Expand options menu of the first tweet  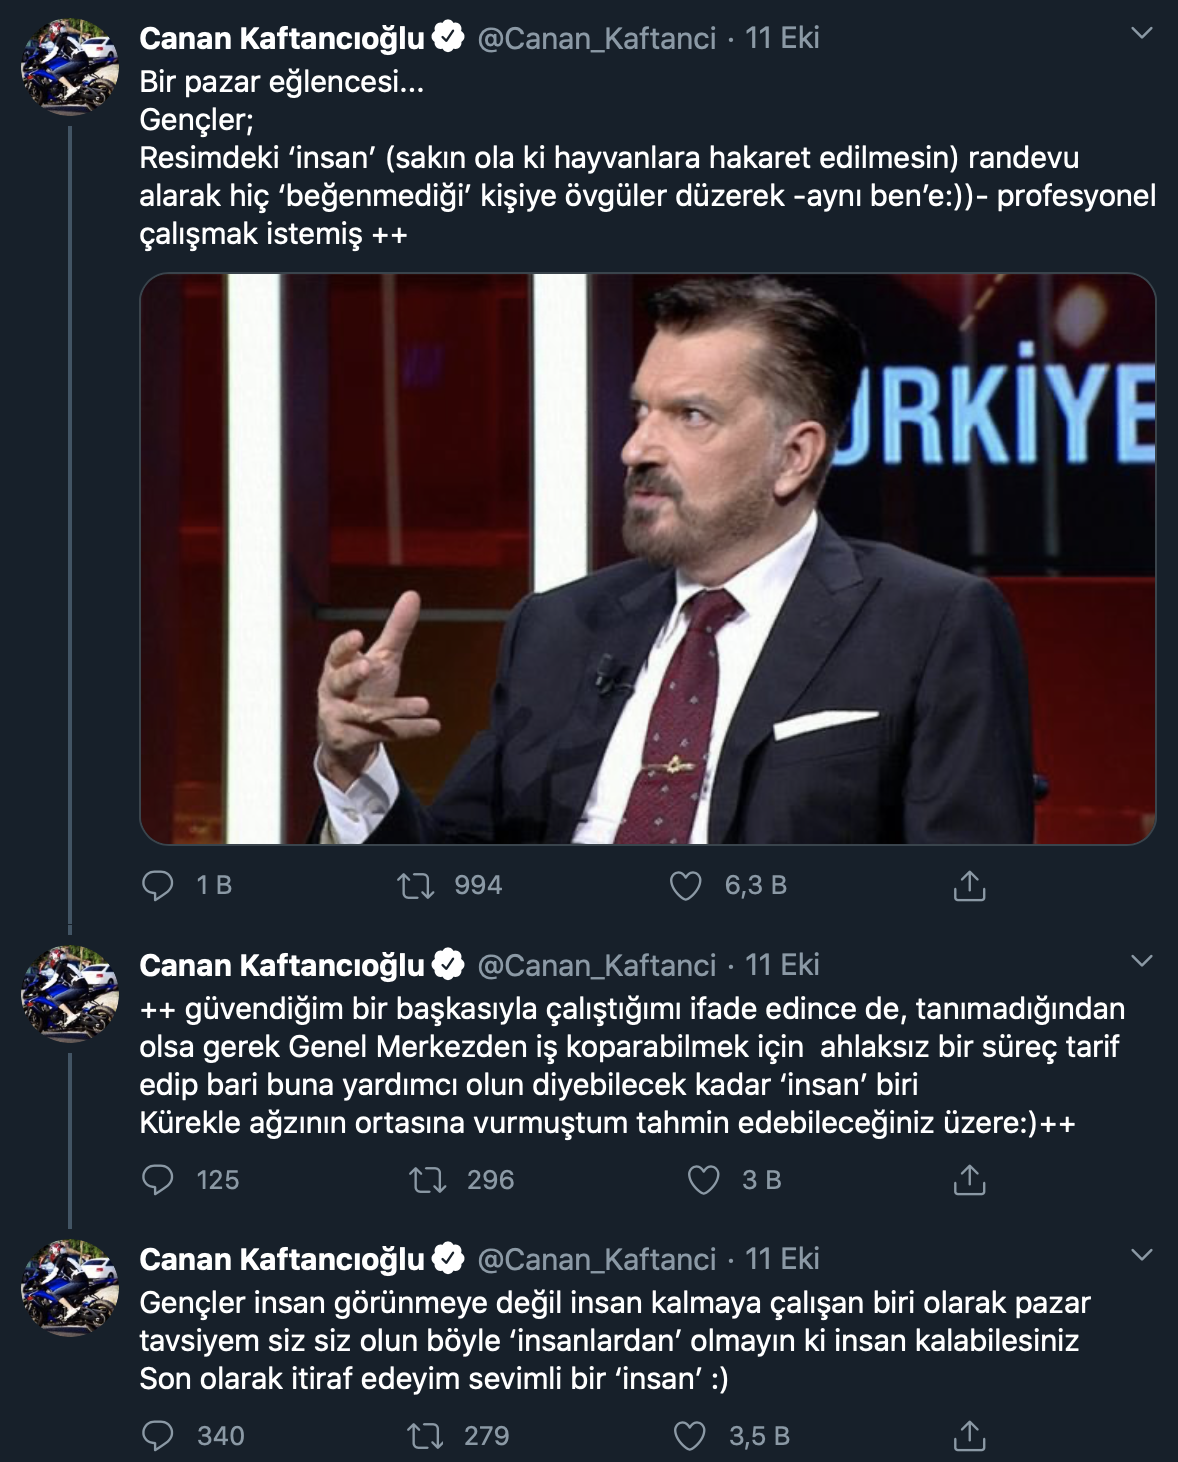1140,33
